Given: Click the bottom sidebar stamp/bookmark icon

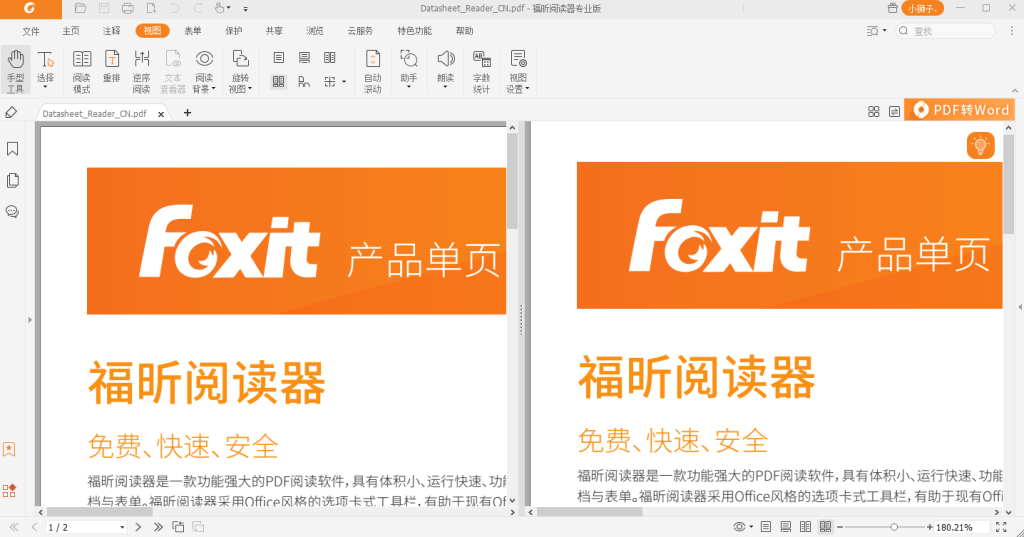Looking at the screenshot, I should click(9, 449).
